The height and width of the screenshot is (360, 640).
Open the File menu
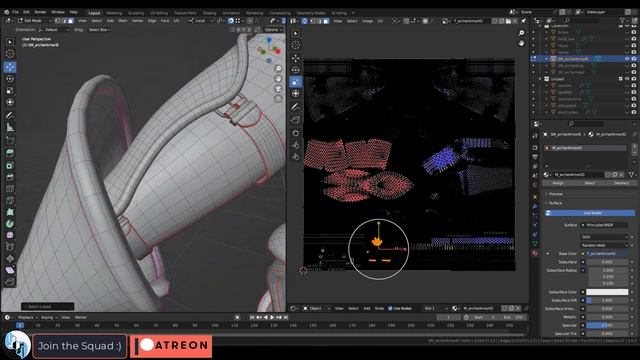pos(15,12)
